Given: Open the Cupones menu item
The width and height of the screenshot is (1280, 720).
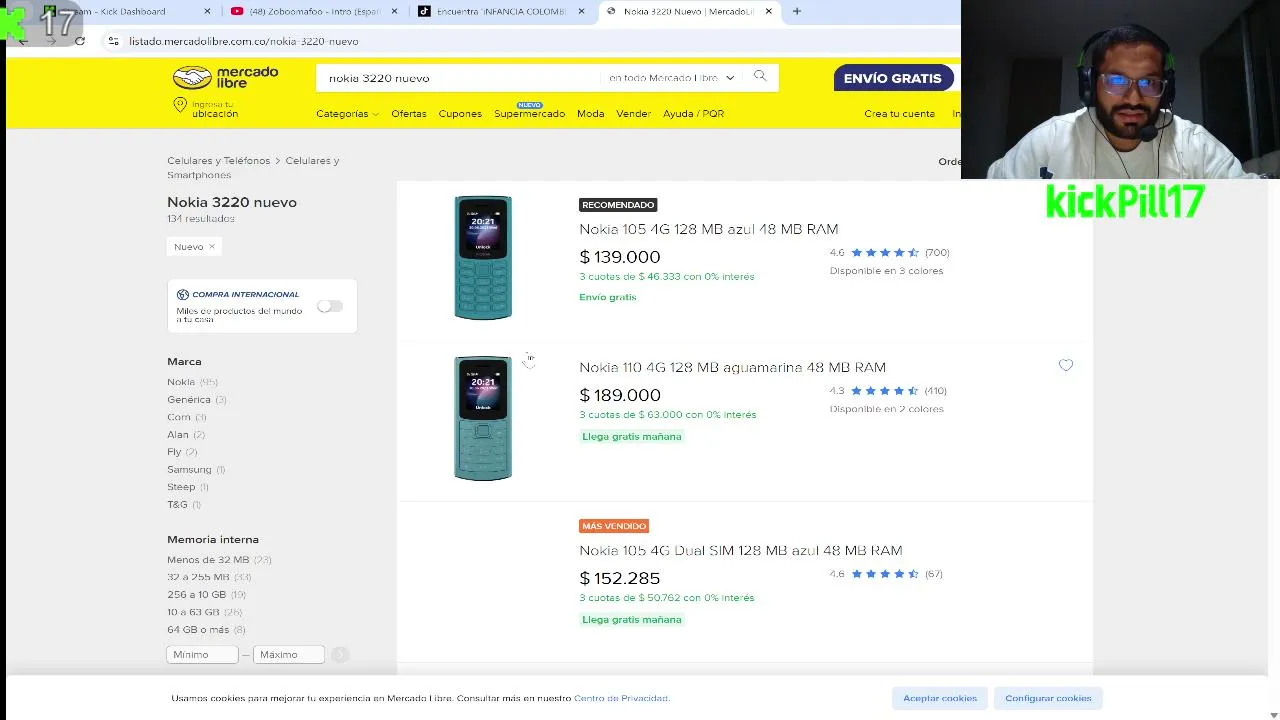Looking at the screenshot, I should 460,114.
